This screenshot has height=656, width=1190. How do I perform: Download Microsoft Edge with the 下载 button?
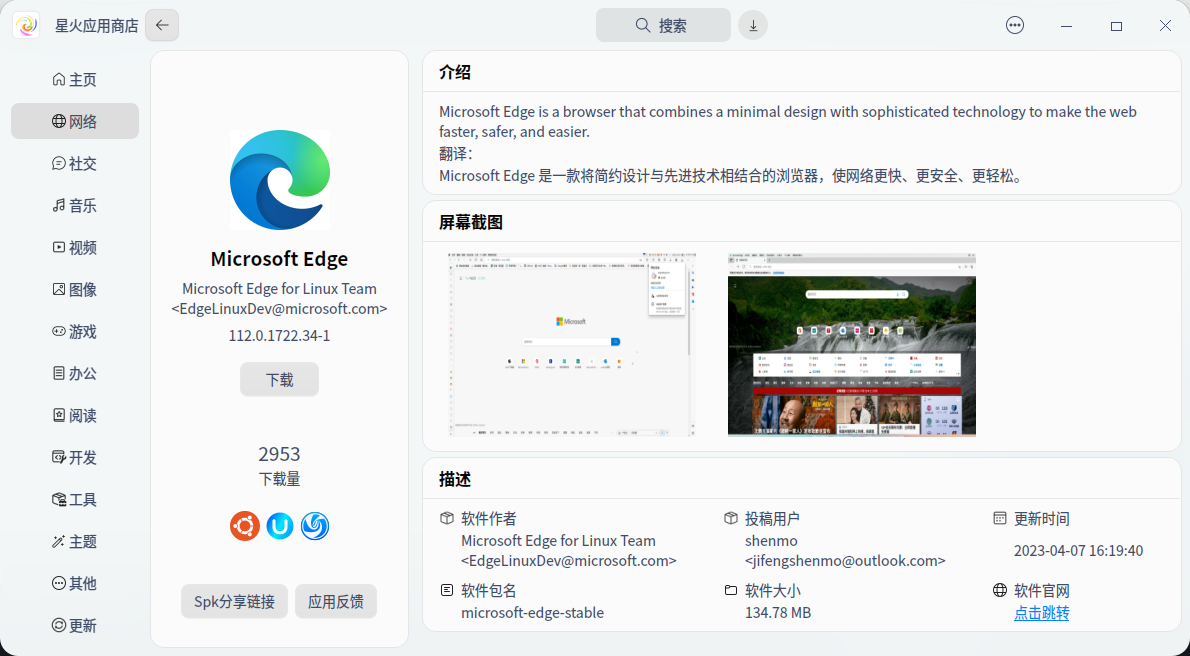click(x=279, y=379)
